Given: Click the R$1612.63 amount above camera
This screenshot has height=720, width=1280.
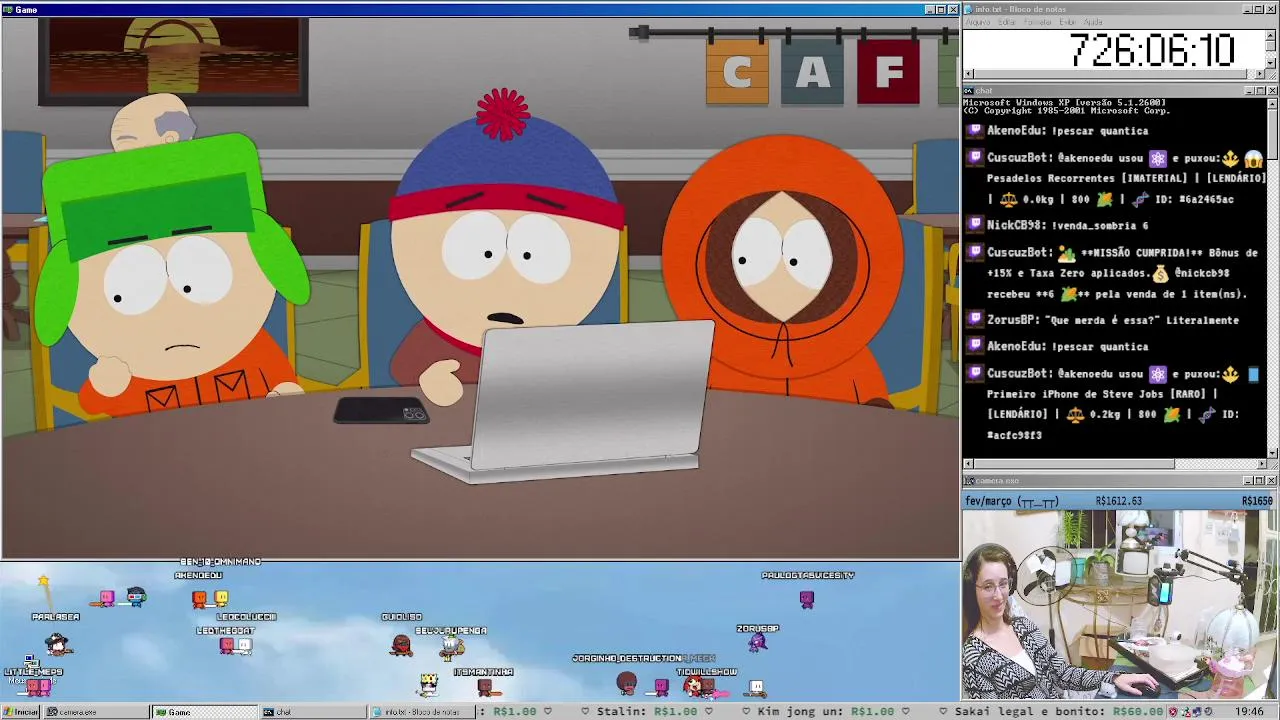Looking at the screenshot, I should click(1118, 501).
